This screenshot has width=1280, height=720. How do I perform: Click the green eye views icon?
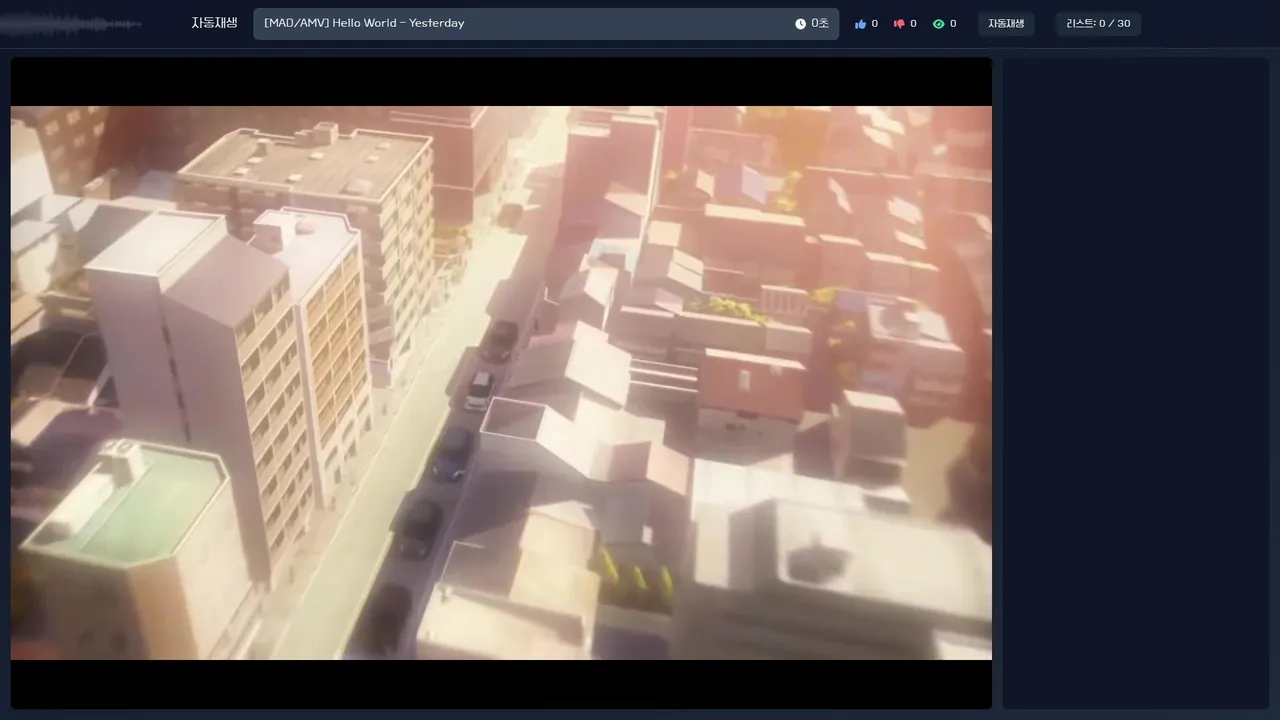[x=938, y=24]
